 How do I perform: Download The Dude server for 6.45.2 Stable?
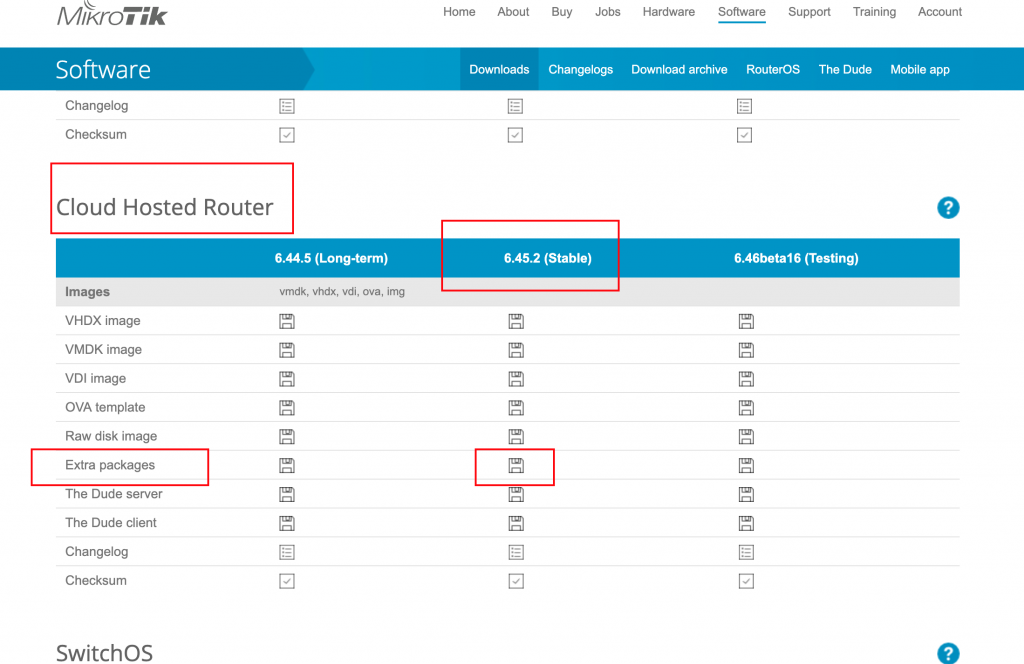pos(516,494)
